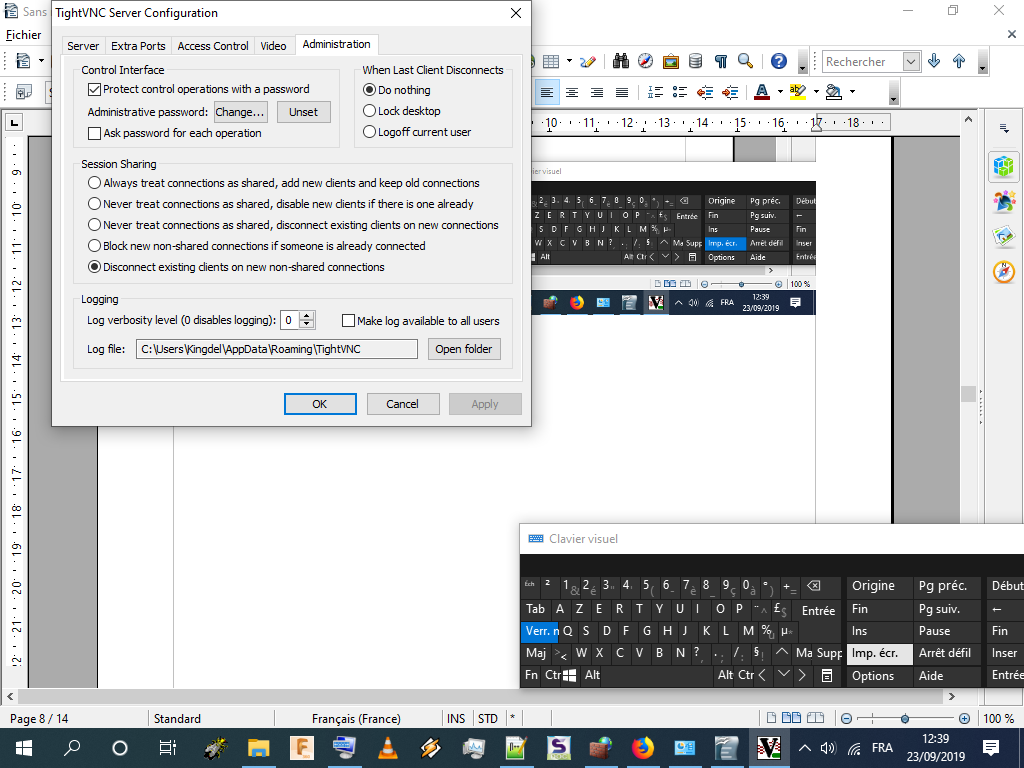
Task: Toggle nonprinting characters pilcrow icon
Action: point(721,61)
